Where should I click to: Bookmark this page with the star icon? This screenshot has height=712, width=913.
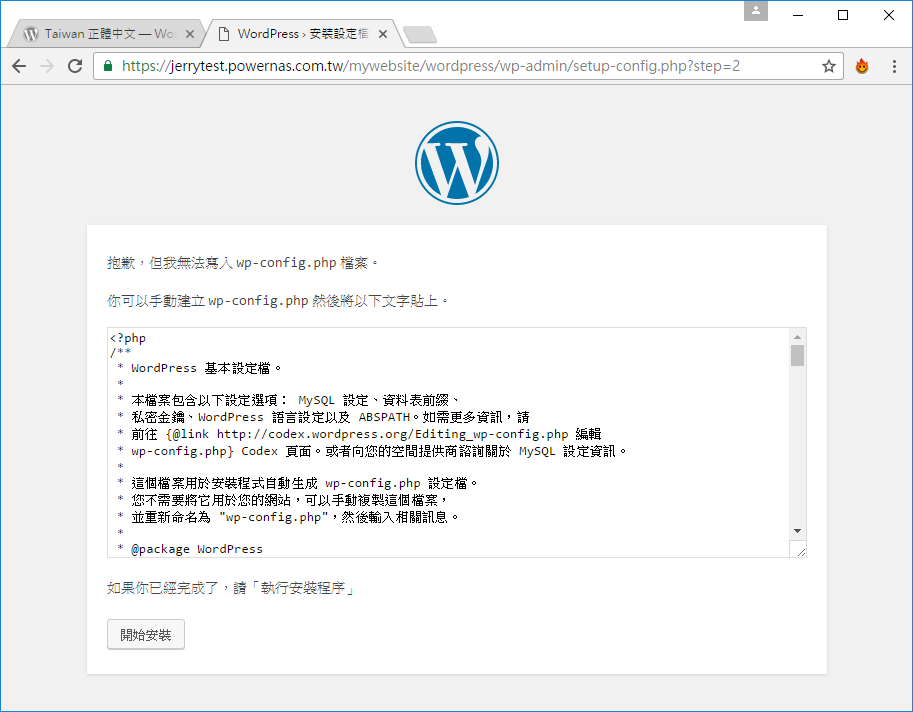(829, 66)
